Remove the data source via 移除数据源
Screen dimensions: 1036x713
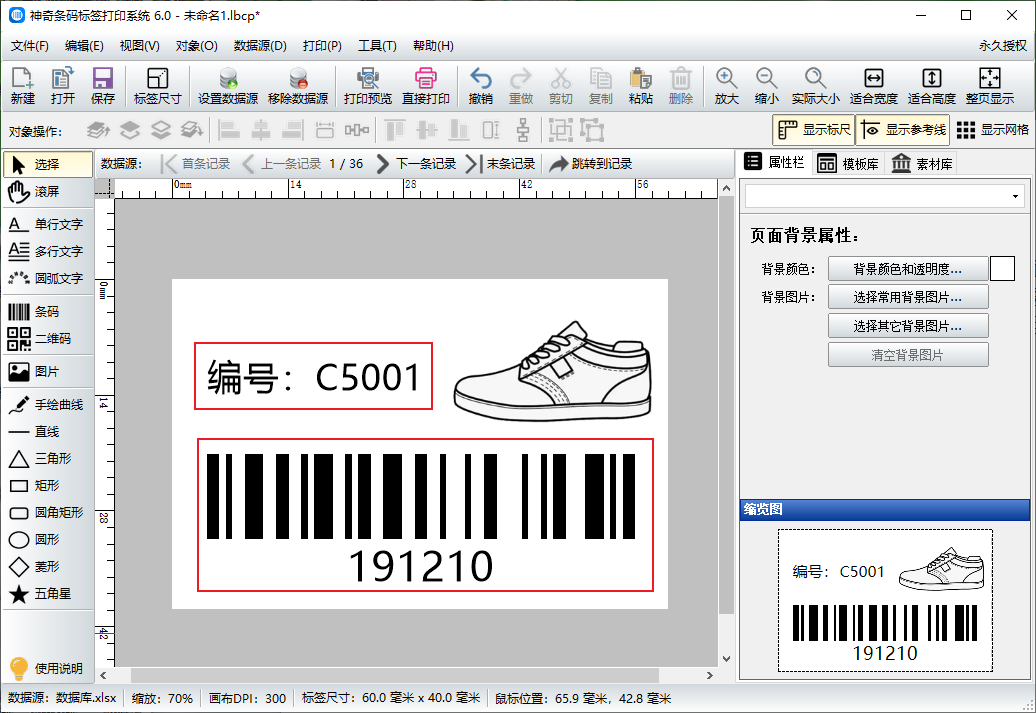pyautogui.click(x=298, y=86)
